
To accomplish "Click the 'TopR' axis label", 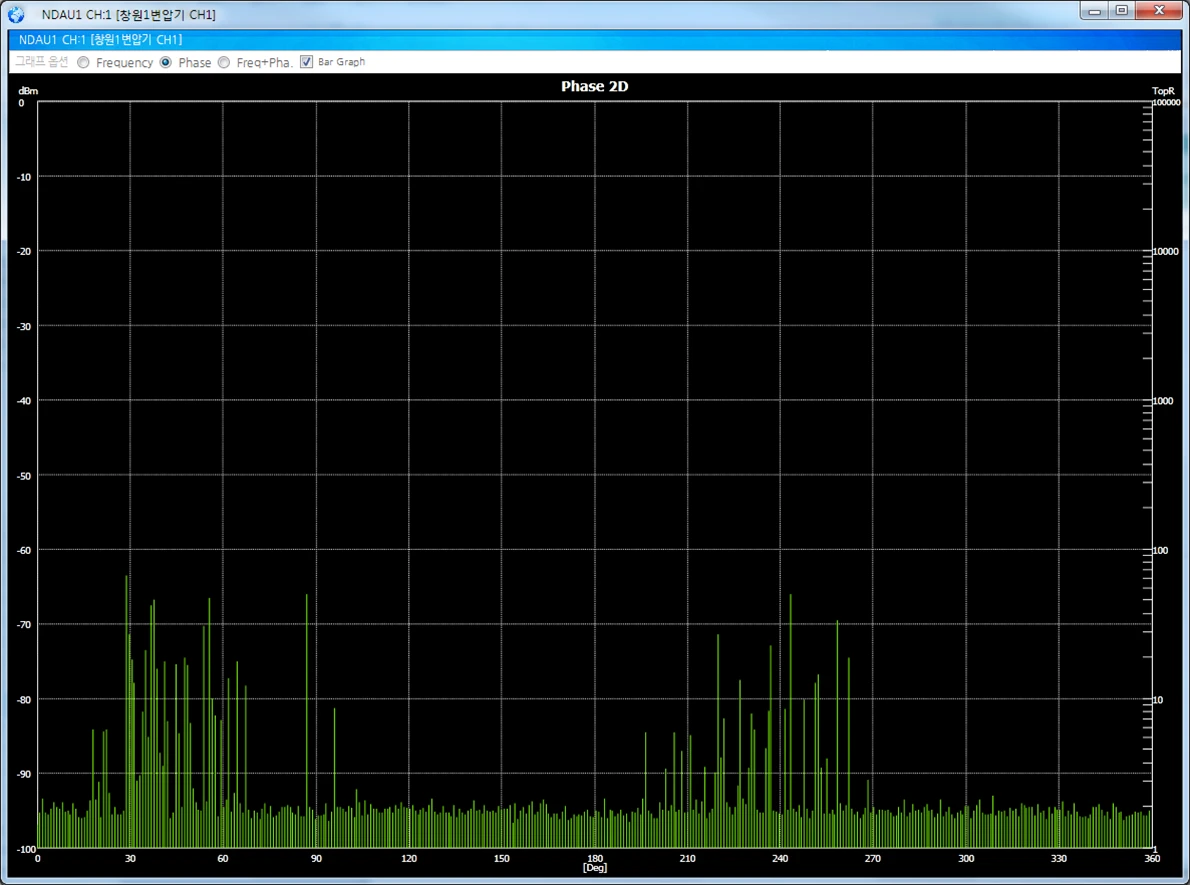I will (x=1163, y=91).
